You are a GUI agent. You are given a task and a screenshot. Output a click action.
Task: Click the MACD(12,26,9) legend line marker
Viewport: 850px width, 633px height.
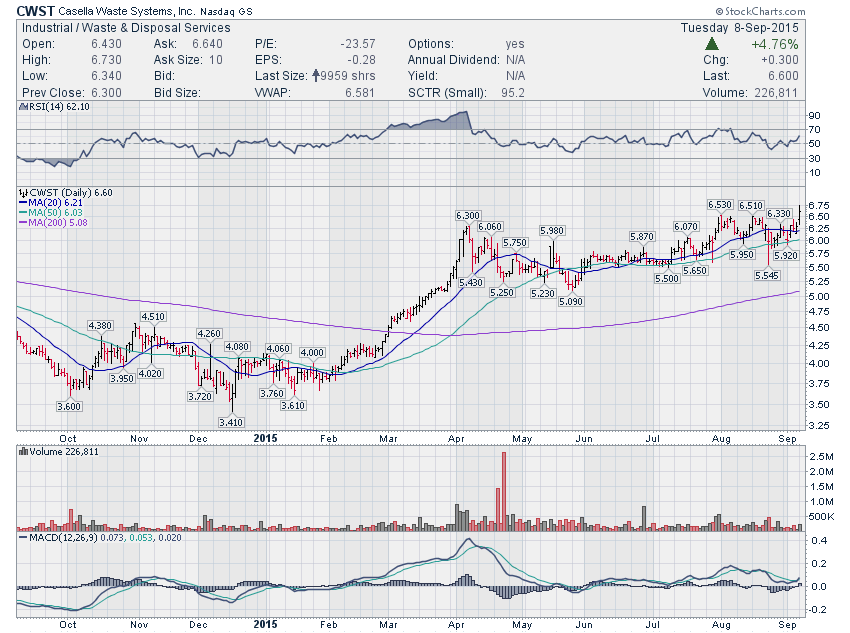[23, 538]
